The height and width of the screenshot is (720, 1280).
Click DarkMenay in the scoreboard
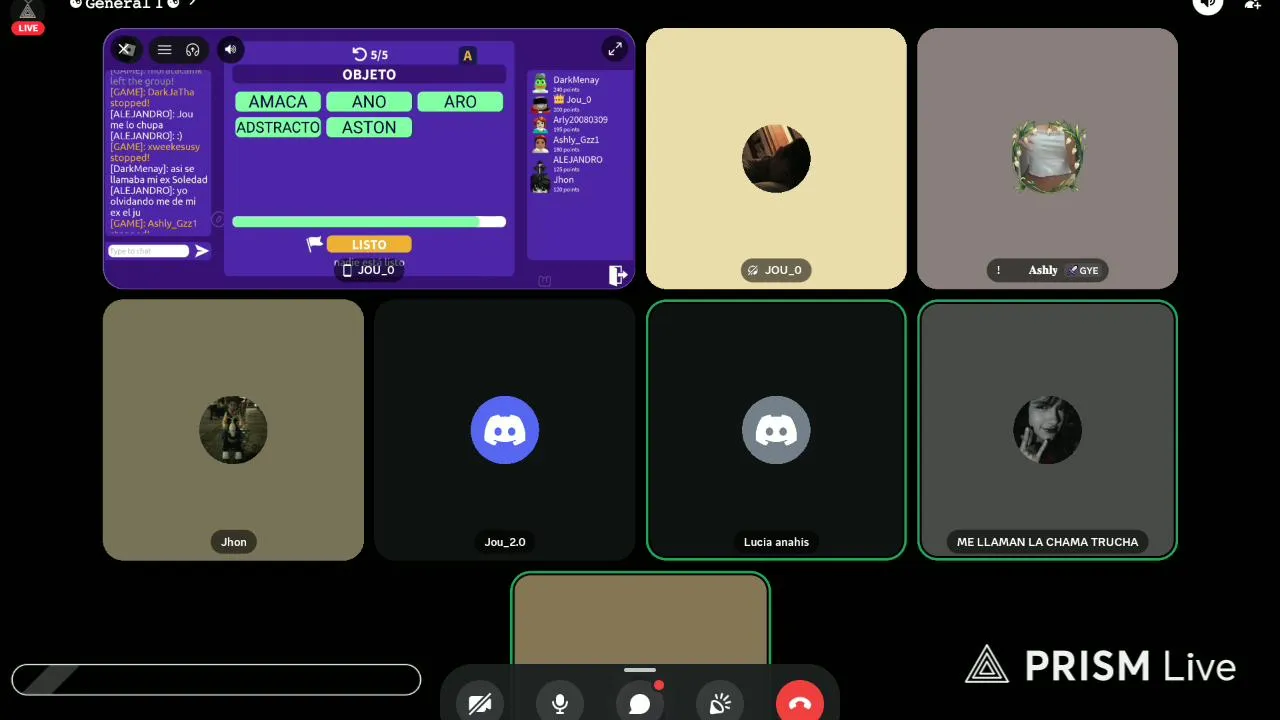coord(576,80)
